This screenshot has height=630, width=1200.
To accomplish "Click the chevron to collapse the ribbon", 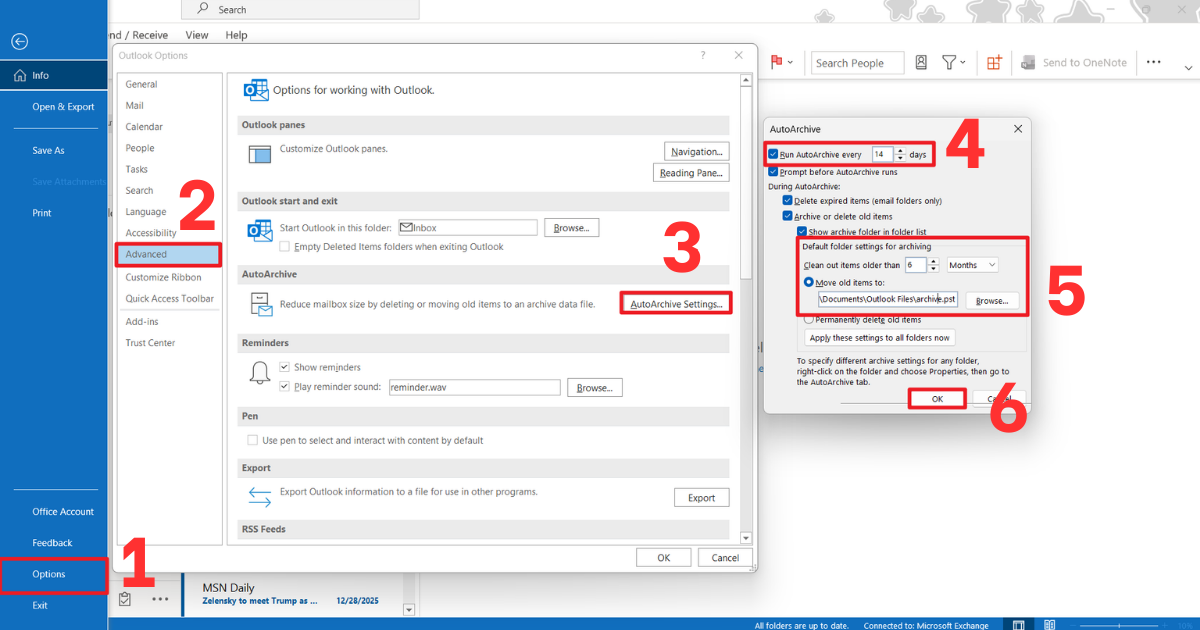I will click(1188, 66).
